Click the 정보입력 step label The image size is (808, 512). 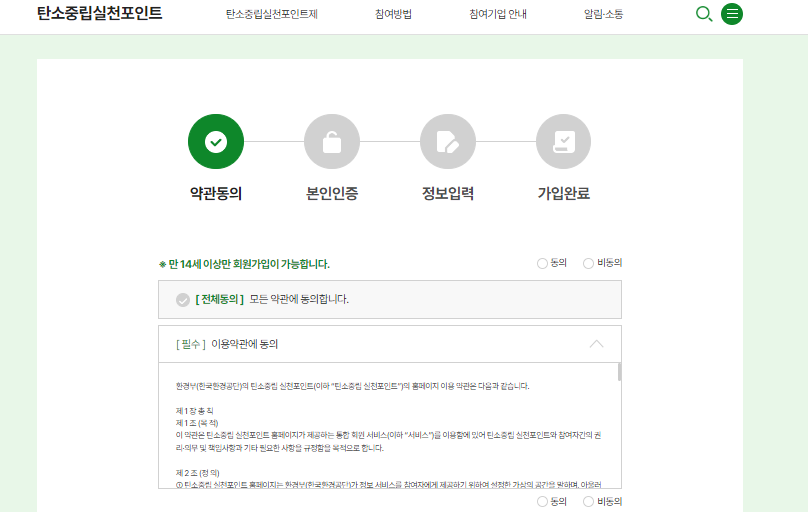coord(448,194)
